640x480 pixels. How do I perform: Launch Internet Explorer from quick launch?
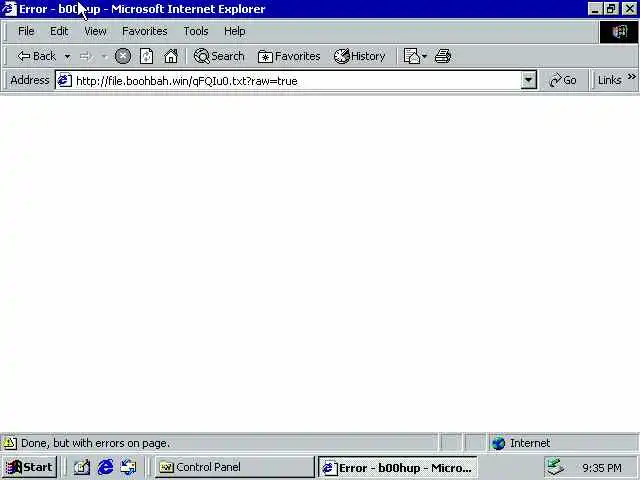(x=105, y=467)
